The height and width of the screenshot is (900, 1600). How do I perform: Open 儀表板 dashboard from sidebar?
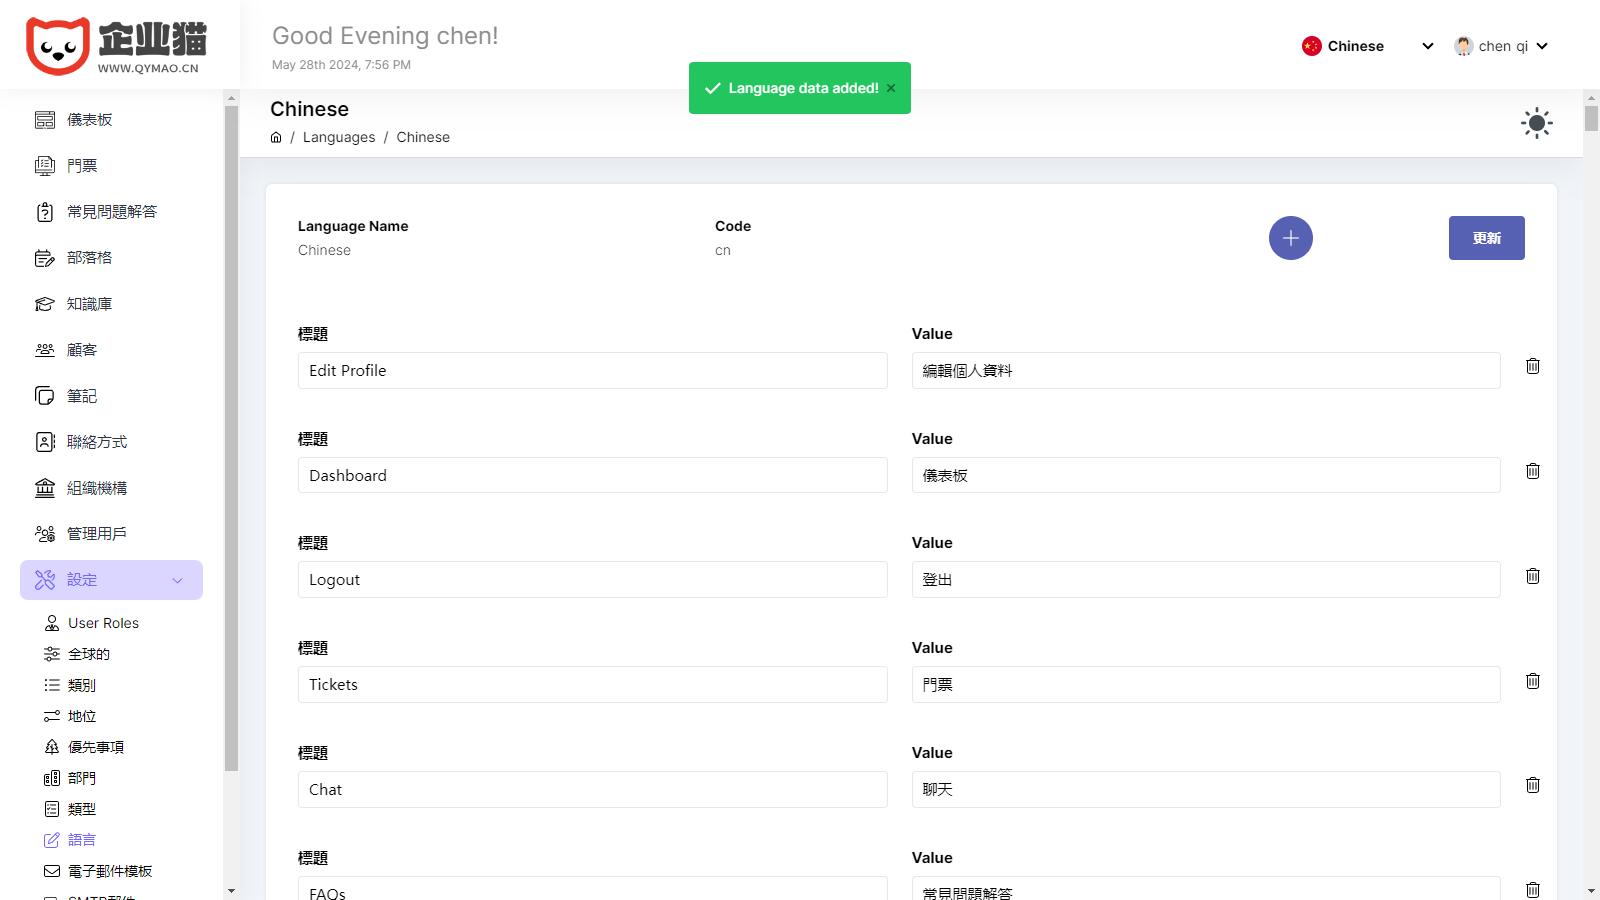90,120
